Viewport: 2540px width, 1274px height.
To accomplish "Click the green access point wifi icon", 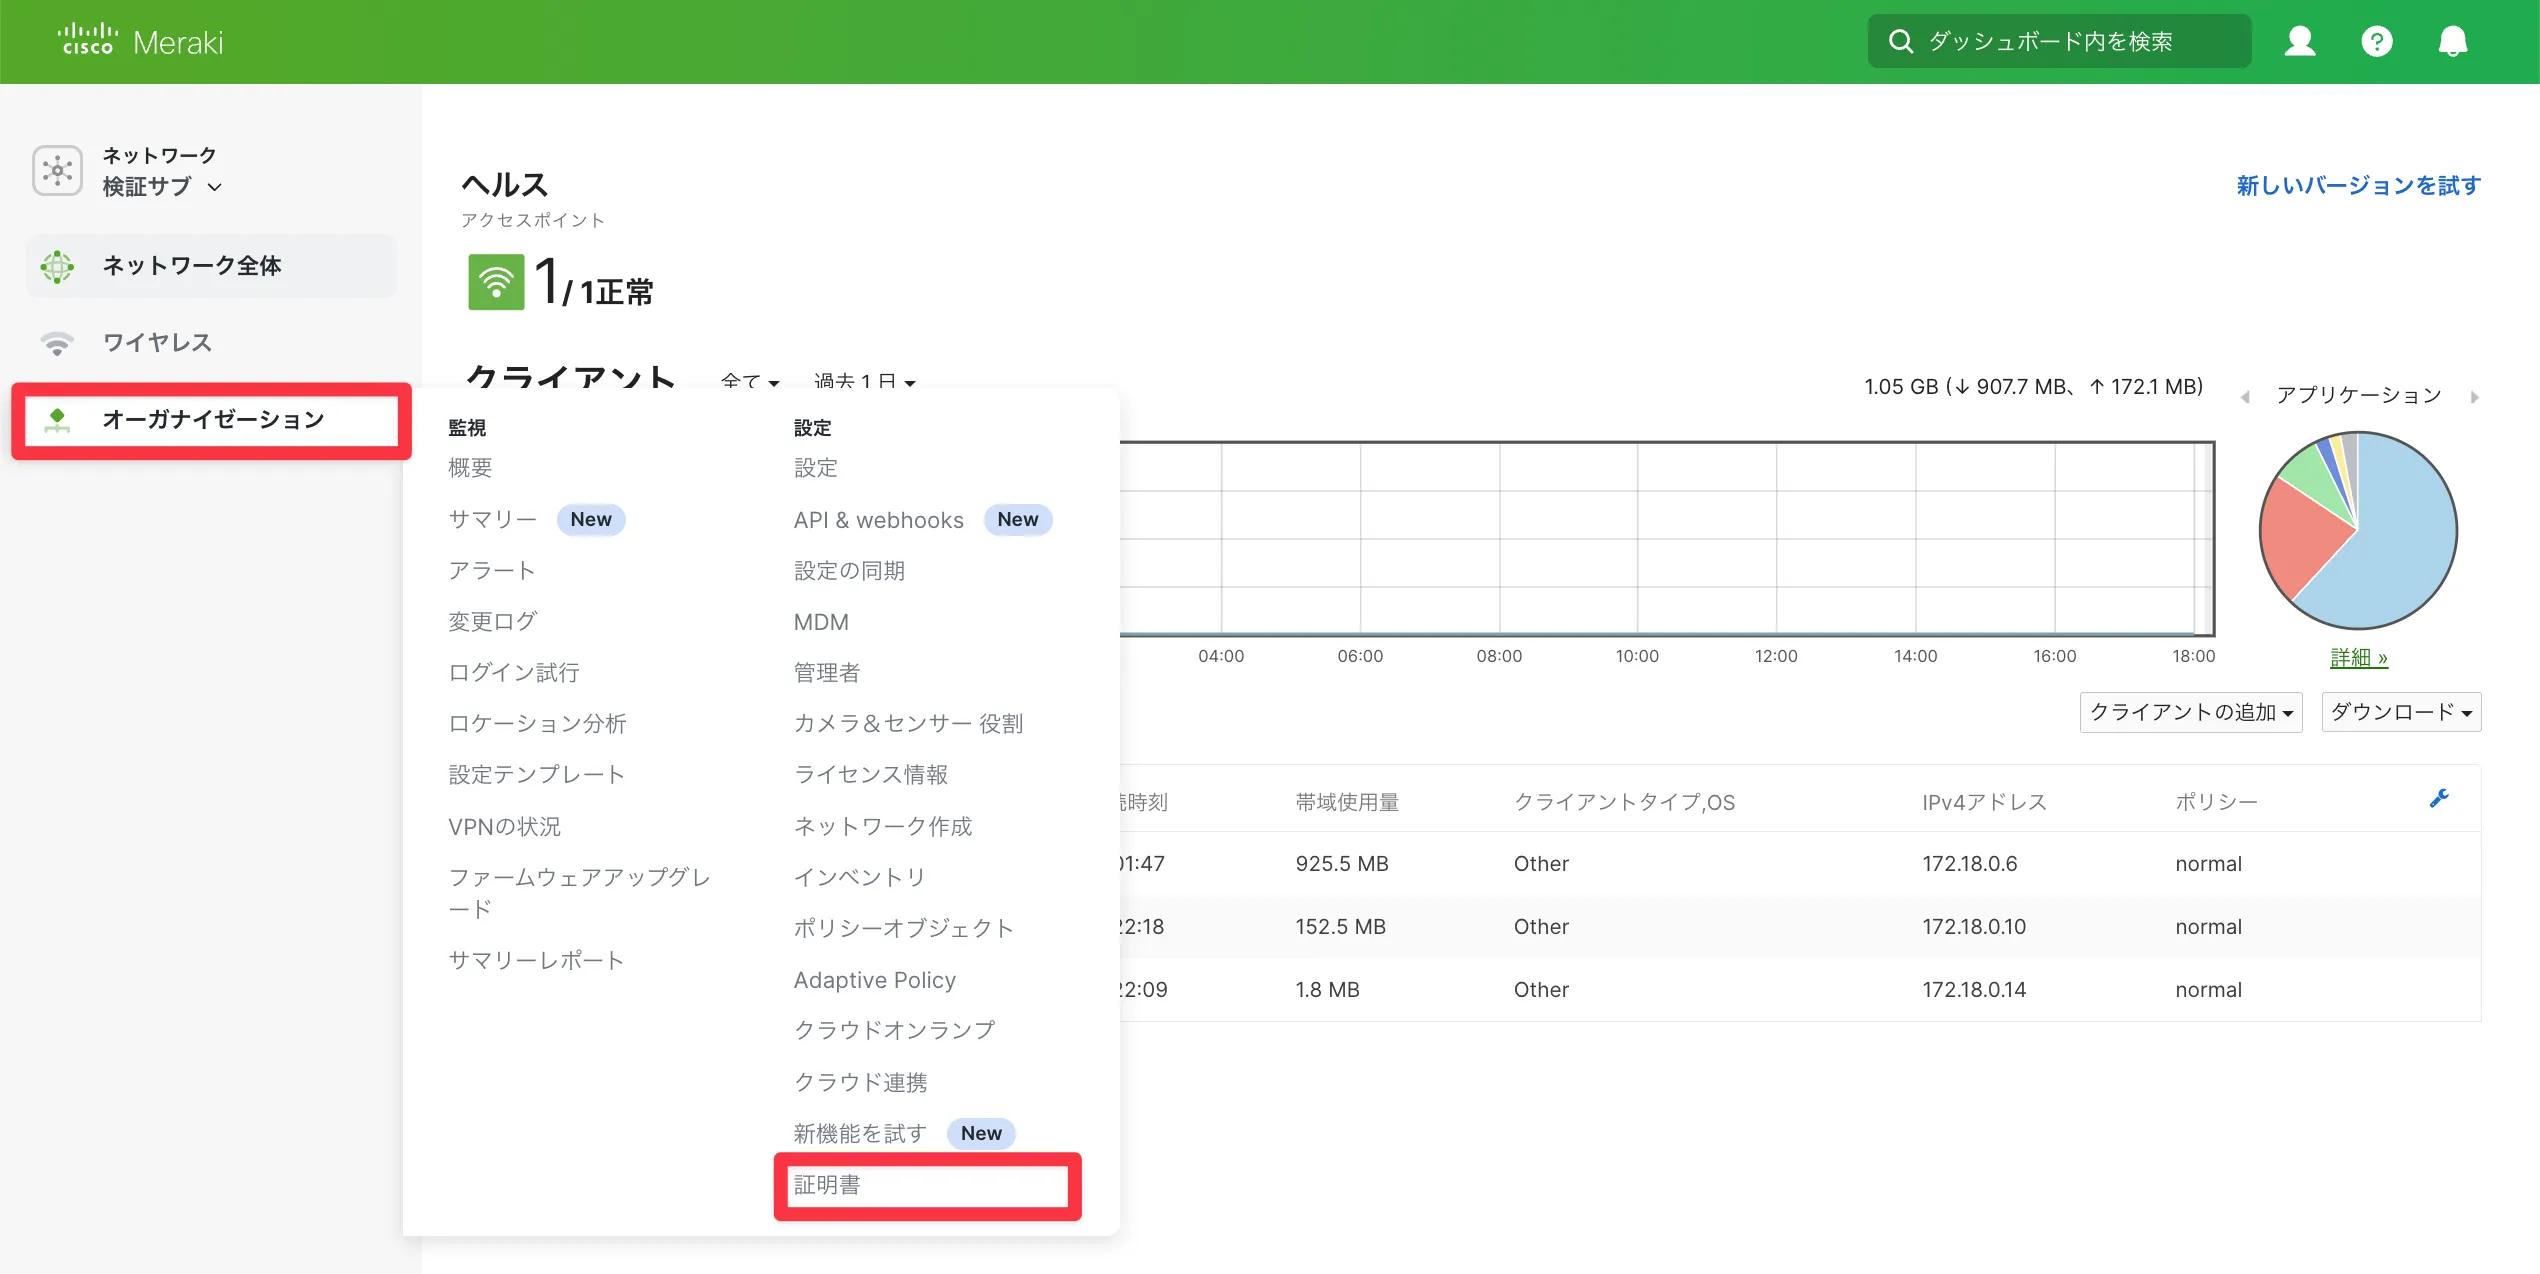I will click(x=496, y=282).
